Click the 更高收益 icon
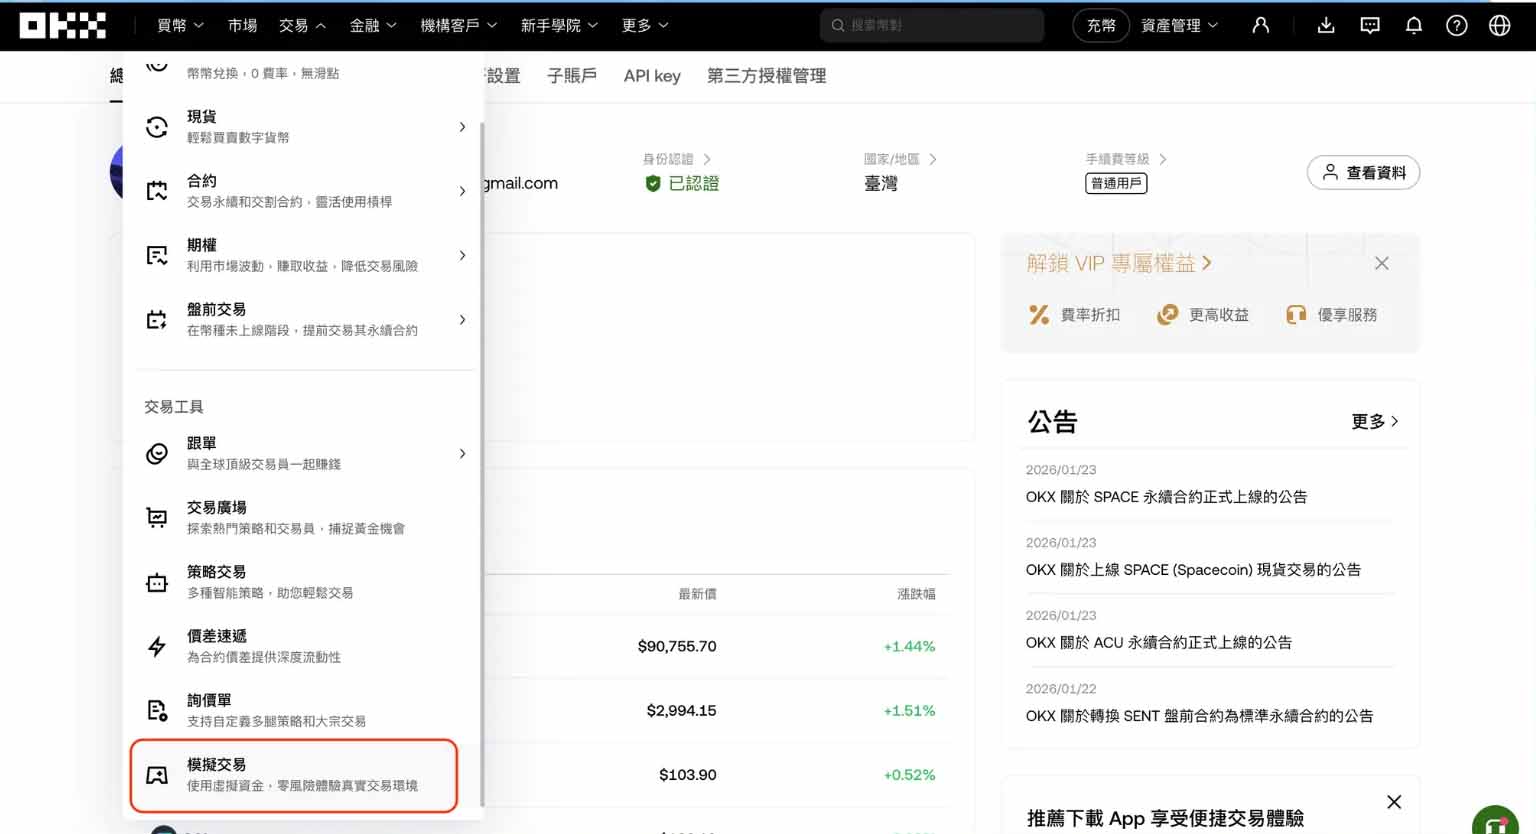The image size is (1536, 834). click(x=1167, y=315)
